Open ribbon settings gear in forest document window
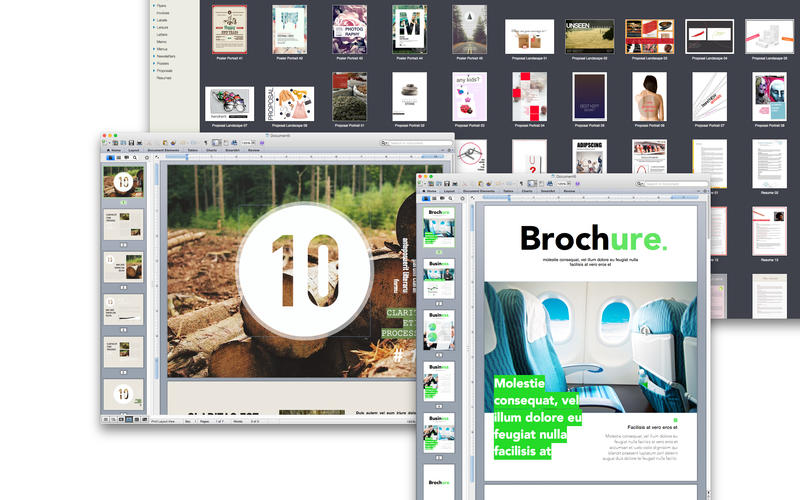This screenshot has height=500, width=800. click(449, 151)
